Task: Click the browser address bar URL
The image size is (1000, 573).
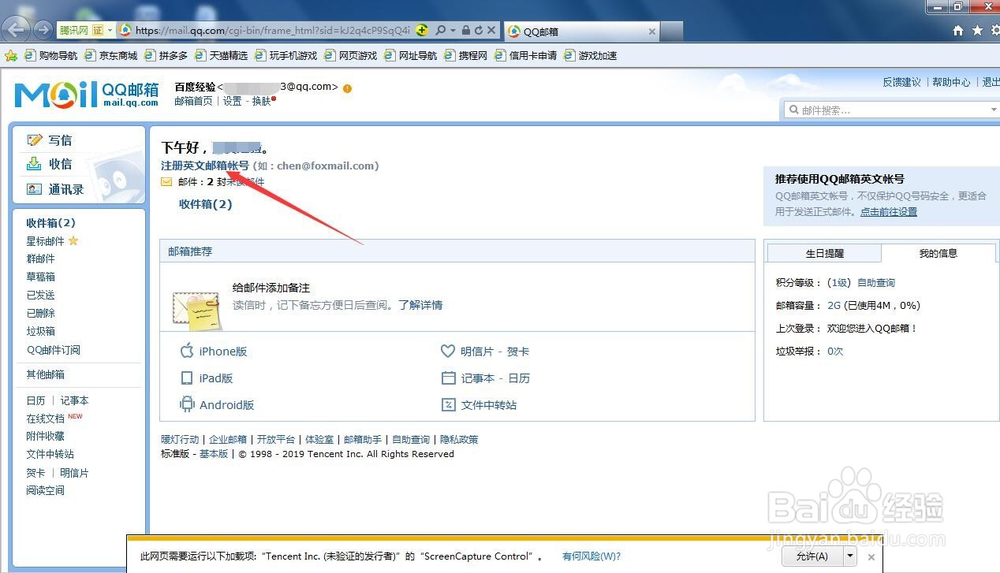Action: (x=272, y=30)
